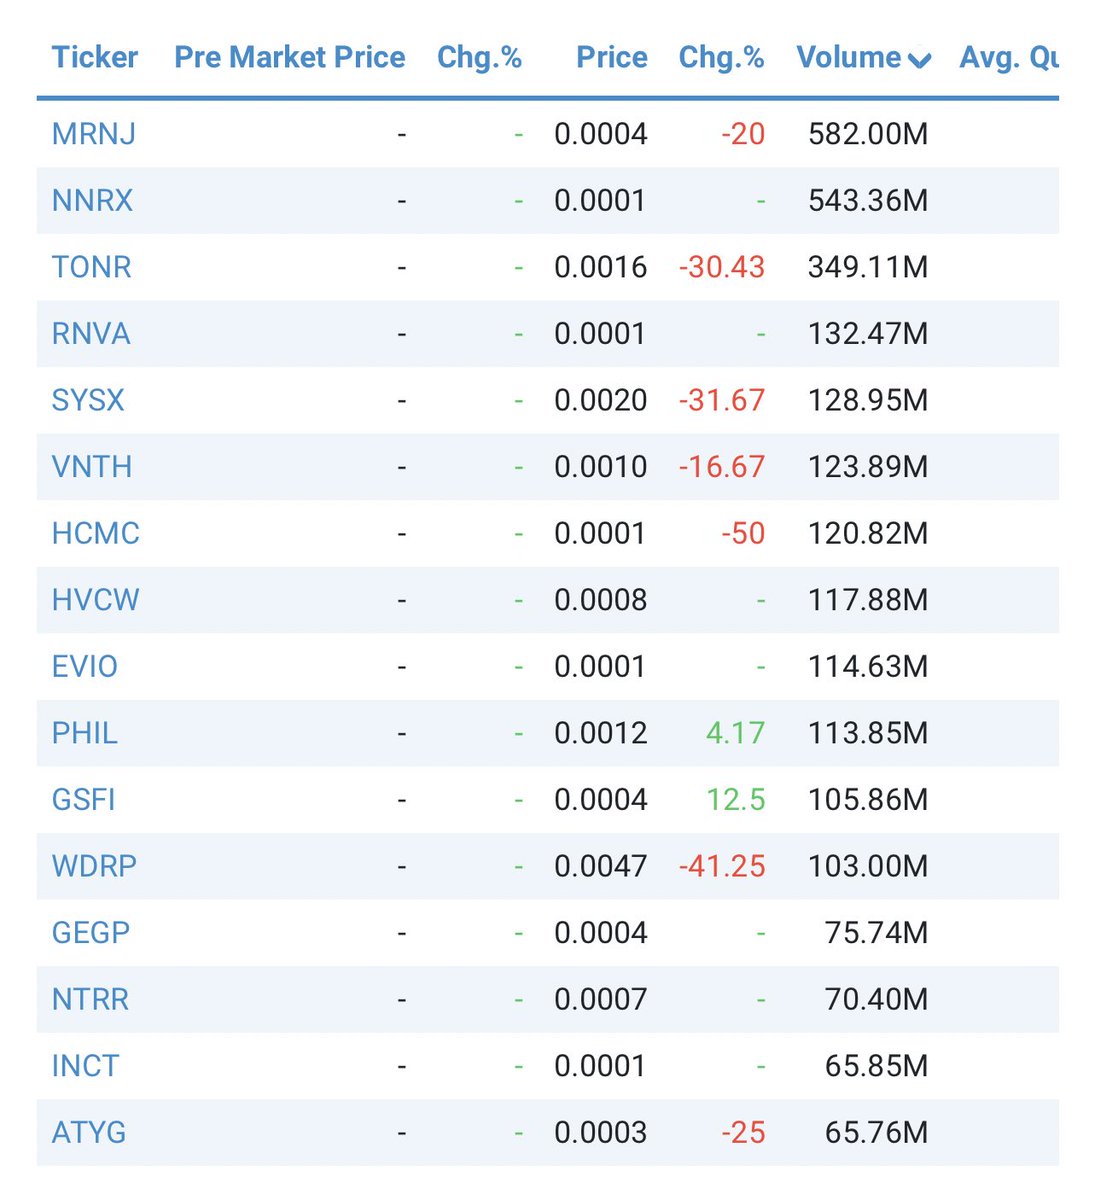
Task: Select the 105.86M volume cell
Action: [868, 800]
